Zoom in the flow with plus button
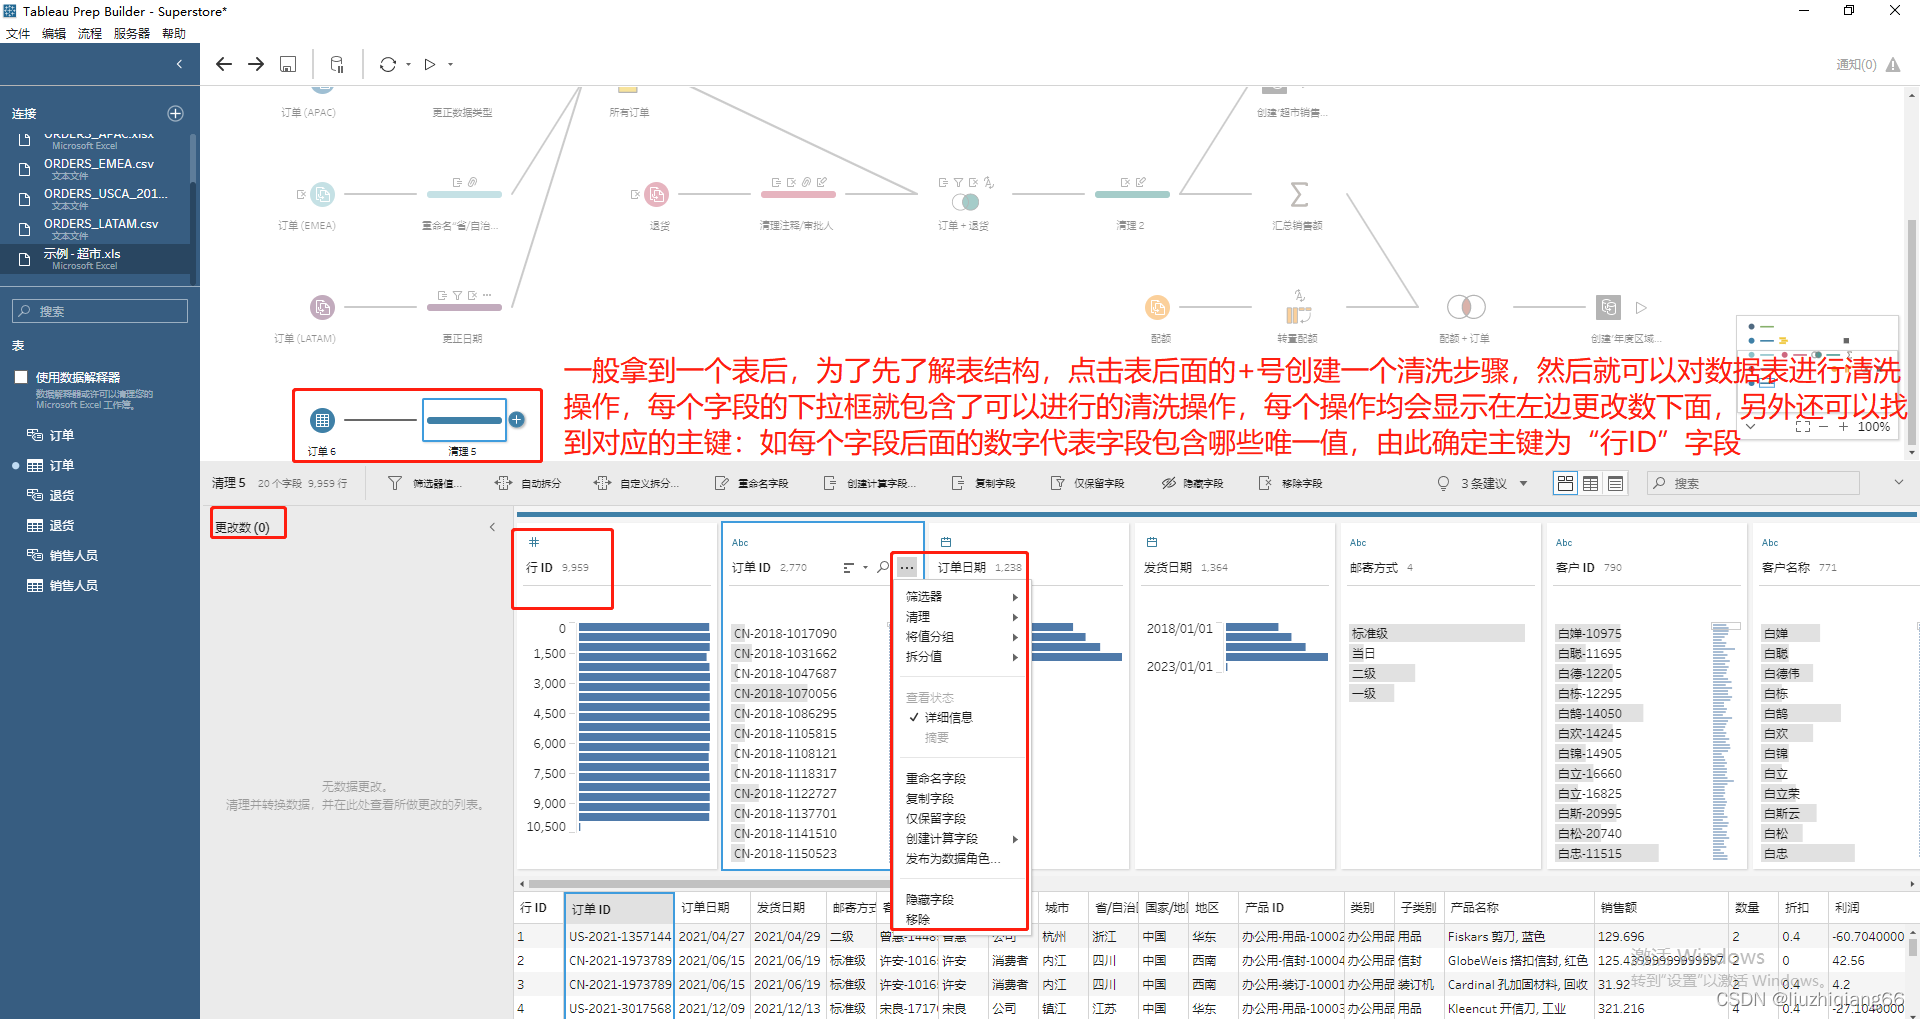This screenshot has width=1920, height=1019. (x=1843, y=426)
